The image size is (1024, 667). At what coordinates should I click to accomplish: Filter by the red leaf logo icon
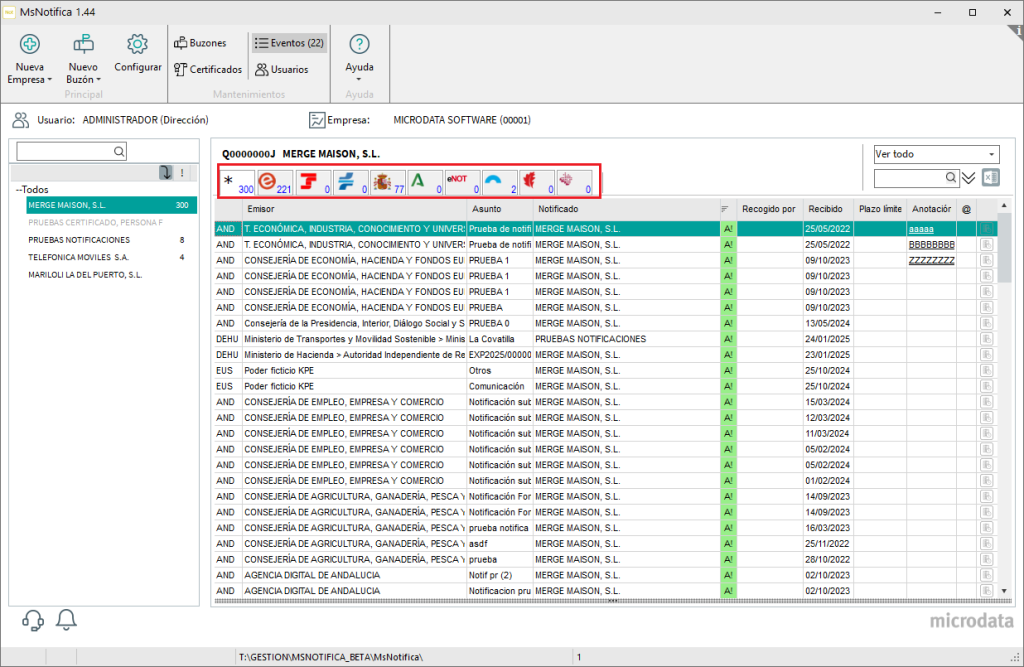click(537, 182)
